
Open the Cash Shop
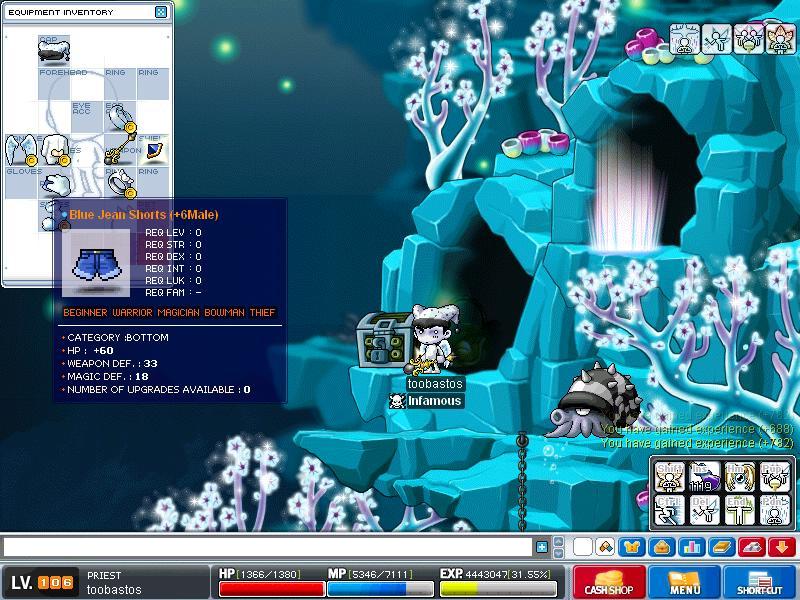click(x=609, y=582)
